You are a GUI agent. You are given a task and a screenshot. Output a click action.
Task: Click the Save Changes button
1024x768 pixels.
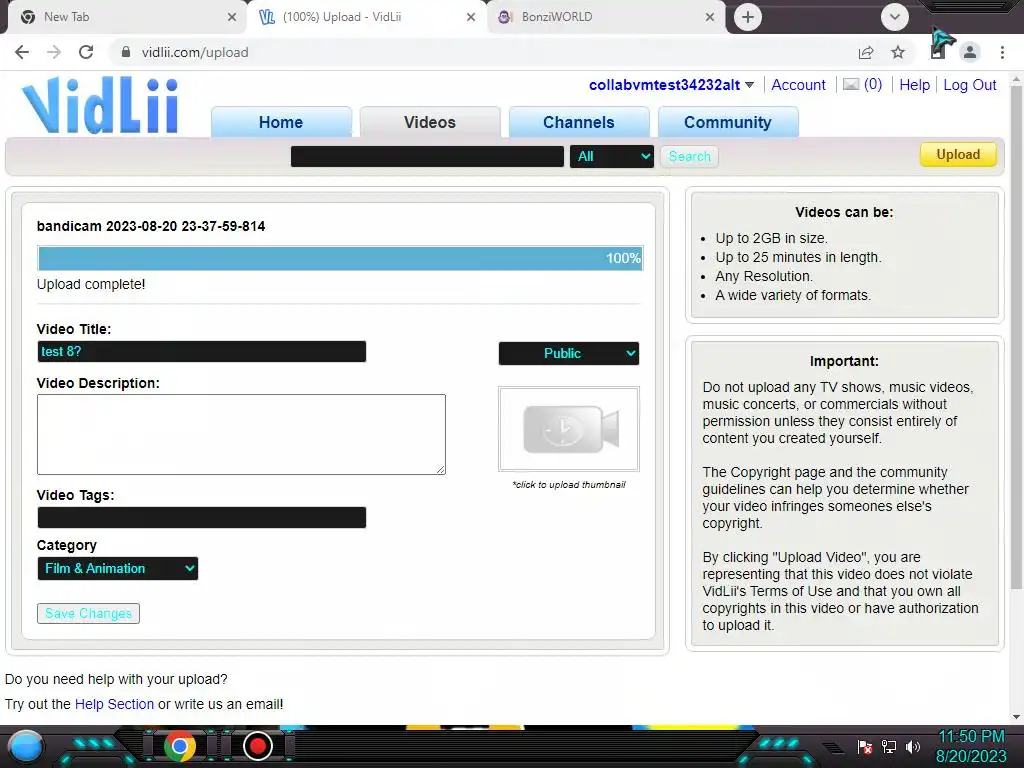[x=88, y=613]
